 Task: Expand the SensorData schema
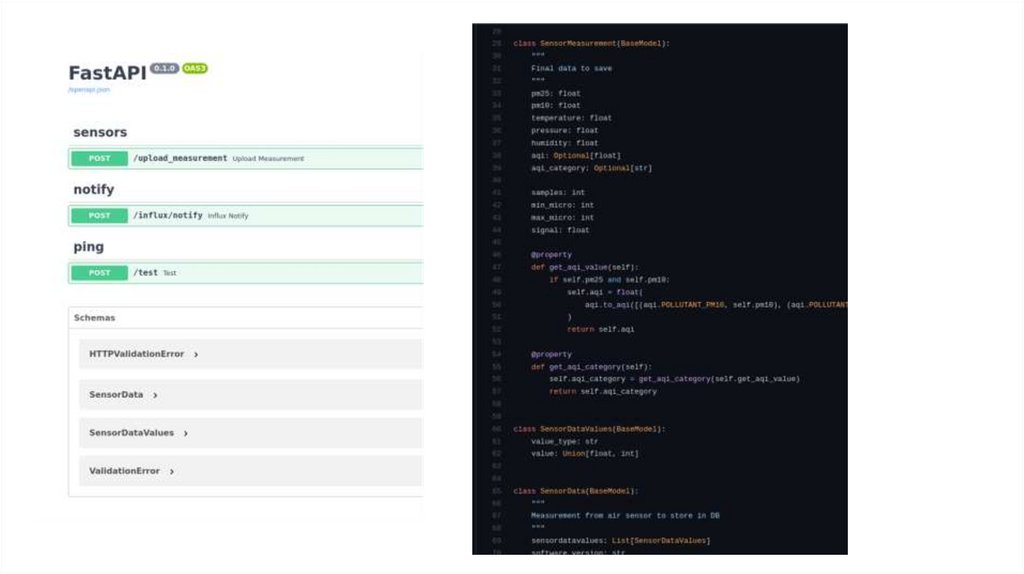click(251, 394)
